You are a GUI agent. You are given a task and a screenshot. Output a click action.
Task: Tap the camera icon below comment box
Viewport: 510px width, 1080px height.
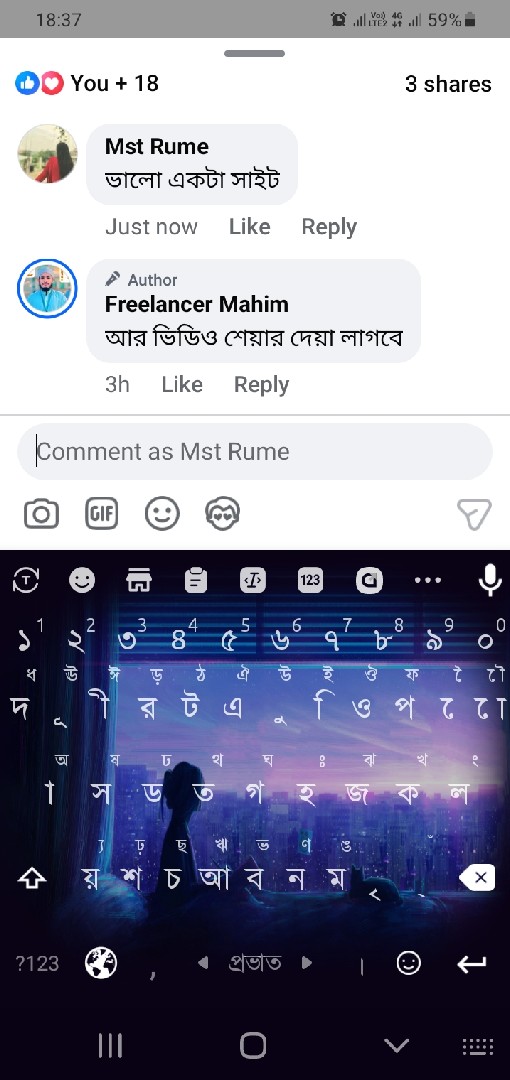[41, 514]
